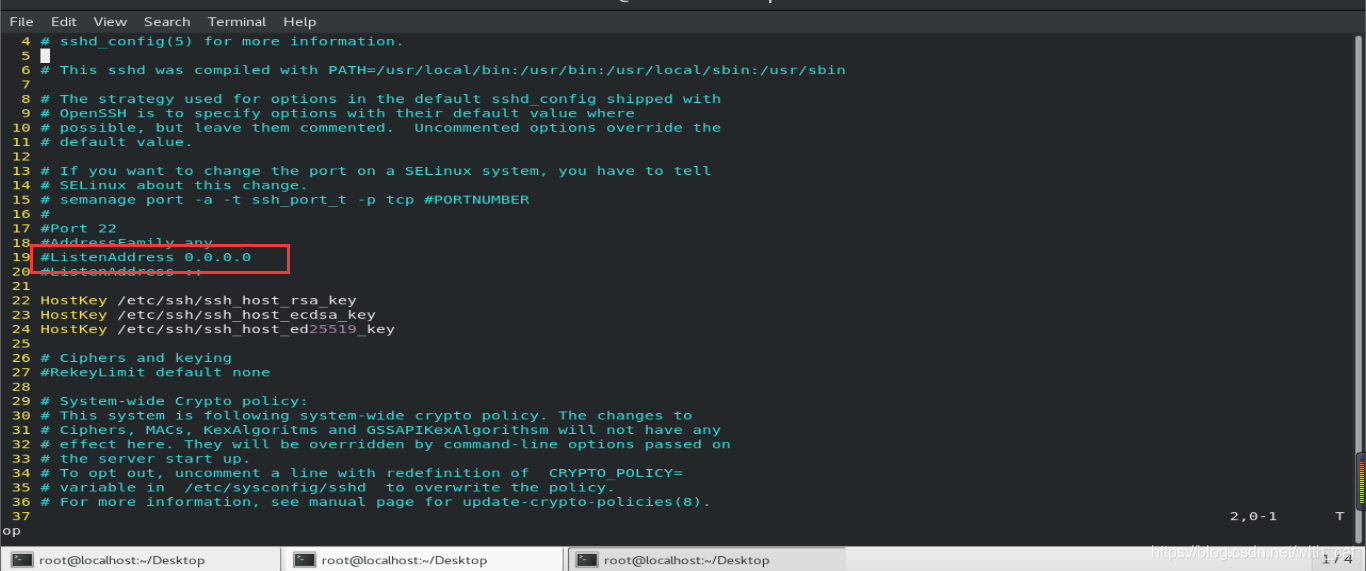The height and width of the screenshot is (571, 1366).
Task: Click the '#Port 22' line
Action: click(78, 228)
